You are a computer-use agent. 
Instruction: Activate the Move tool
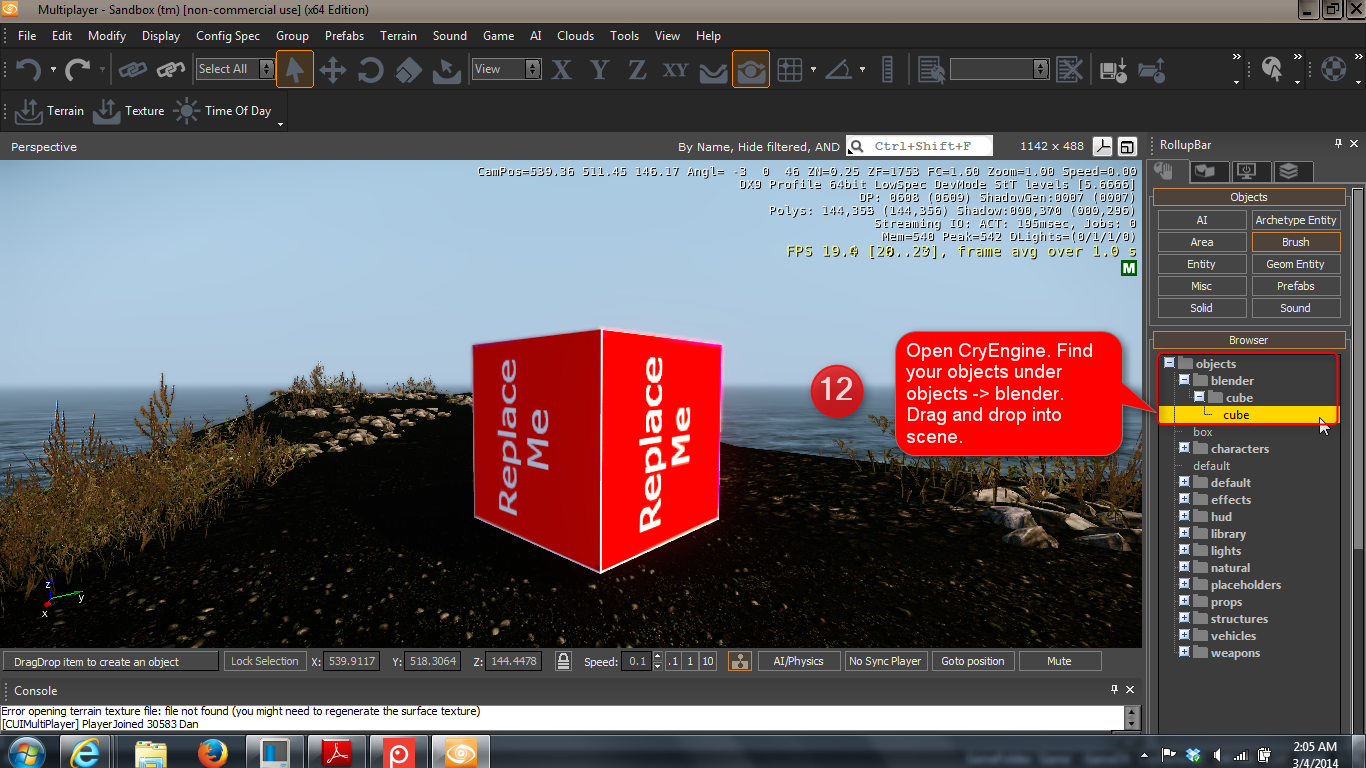(x=332, y=69)
